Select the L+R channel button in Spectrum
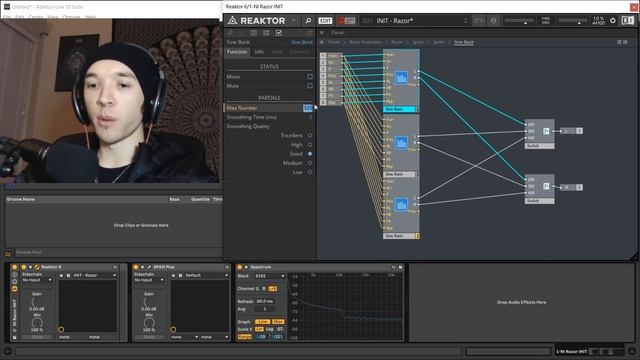The width and height of the screenshot is (640, 360). (x=273, y=289)
